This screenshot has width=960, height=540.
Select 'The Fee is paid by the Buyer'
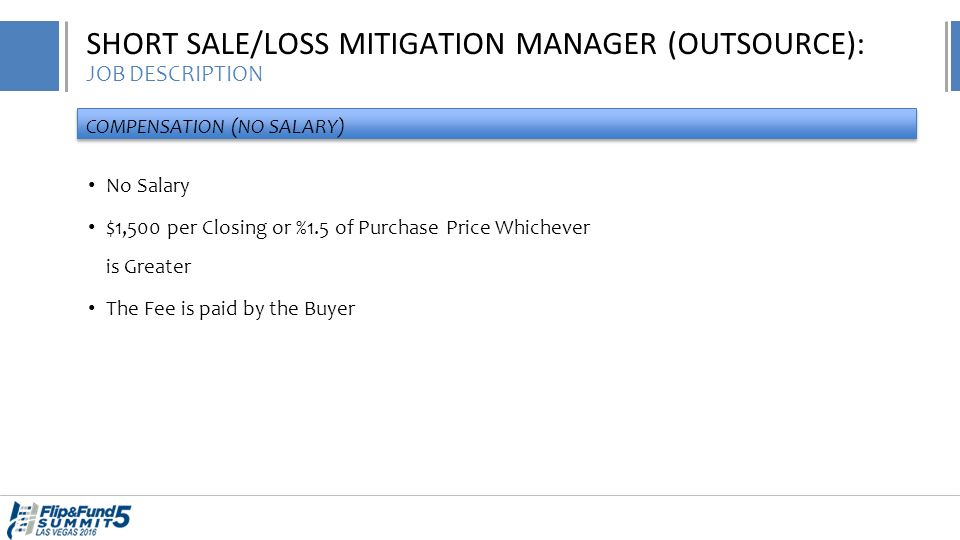click(230, 309)
